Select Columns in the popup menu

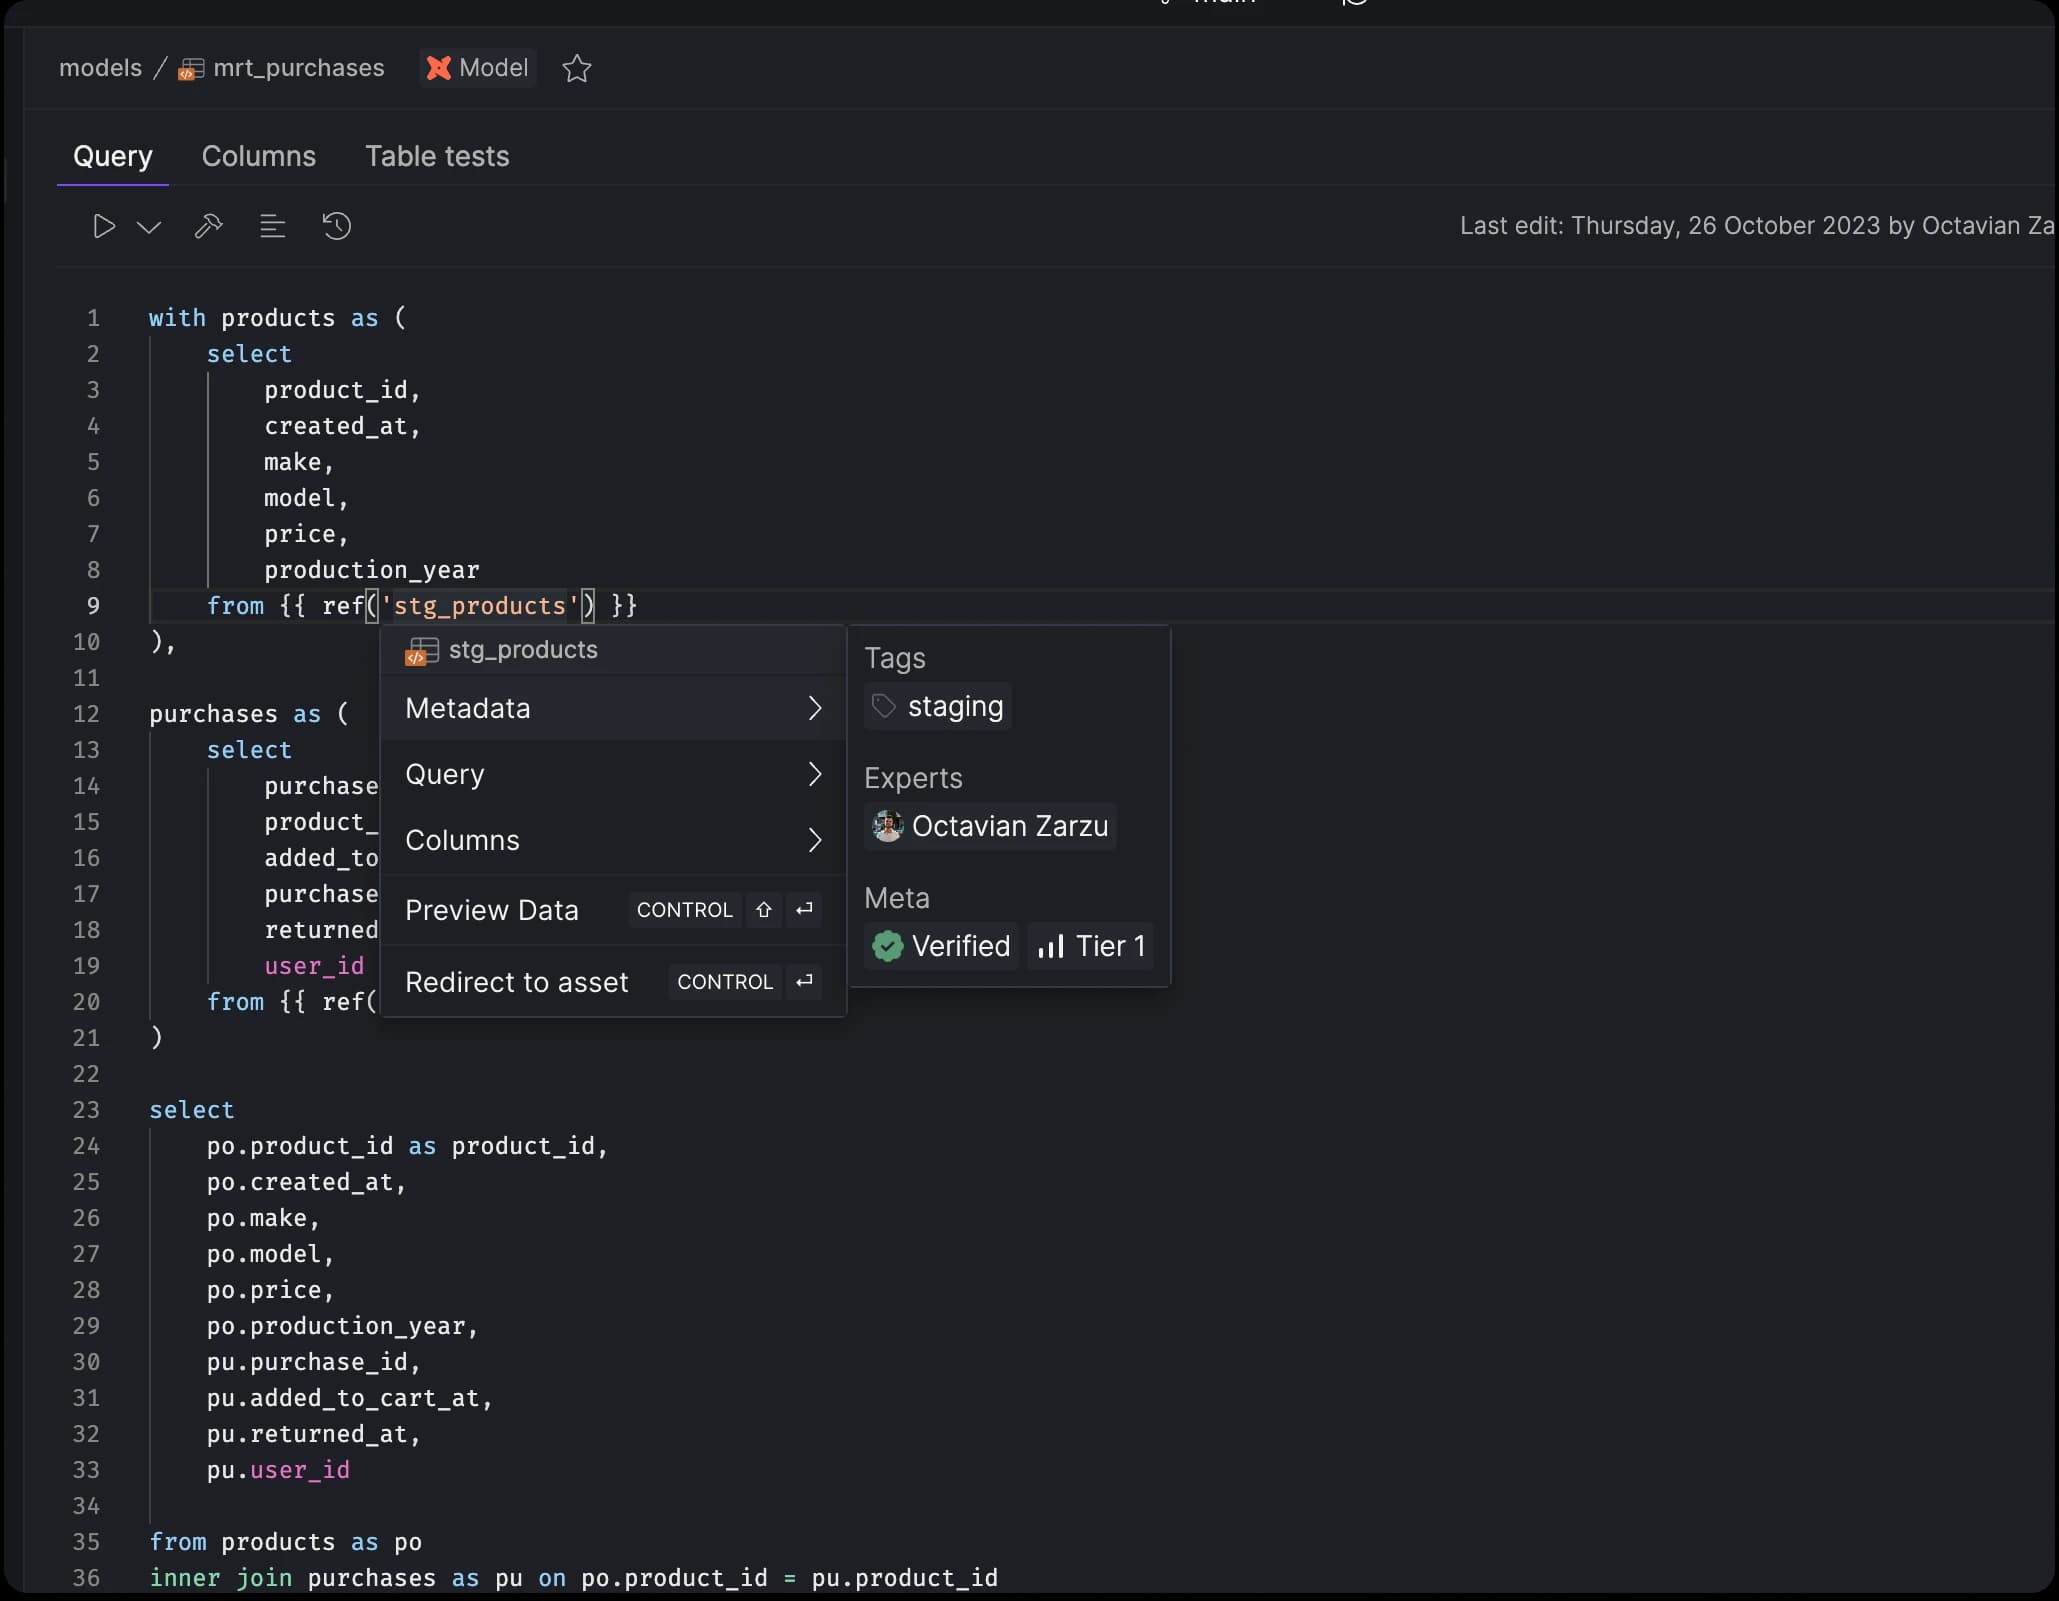click(x=613, y=840)
